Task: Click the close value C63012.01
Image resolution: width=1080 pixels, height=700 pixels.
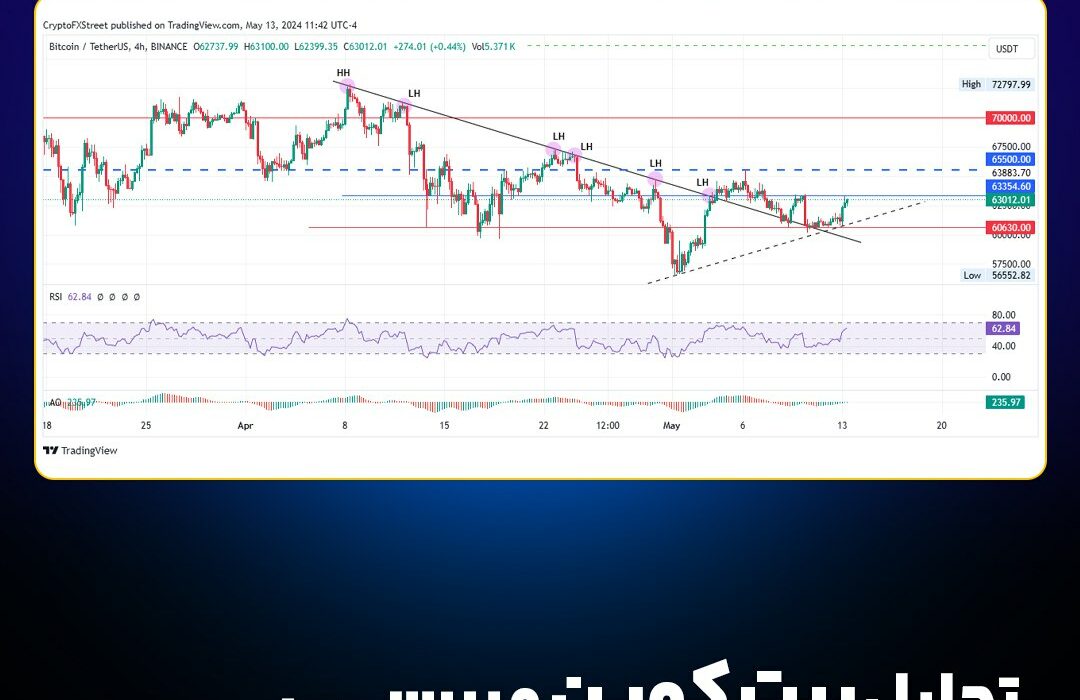Action: pyautogui.click(x=365, y=47)
